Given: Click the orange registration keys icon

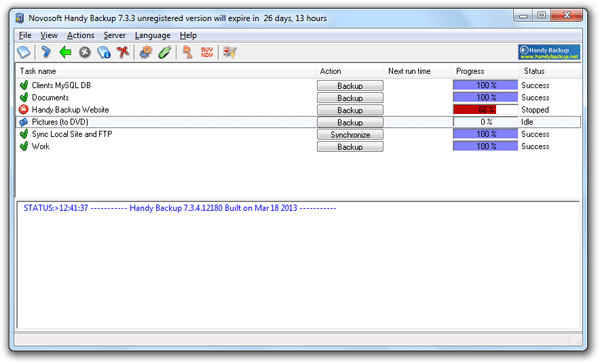Looking at the screenshot, I should 188,52.
